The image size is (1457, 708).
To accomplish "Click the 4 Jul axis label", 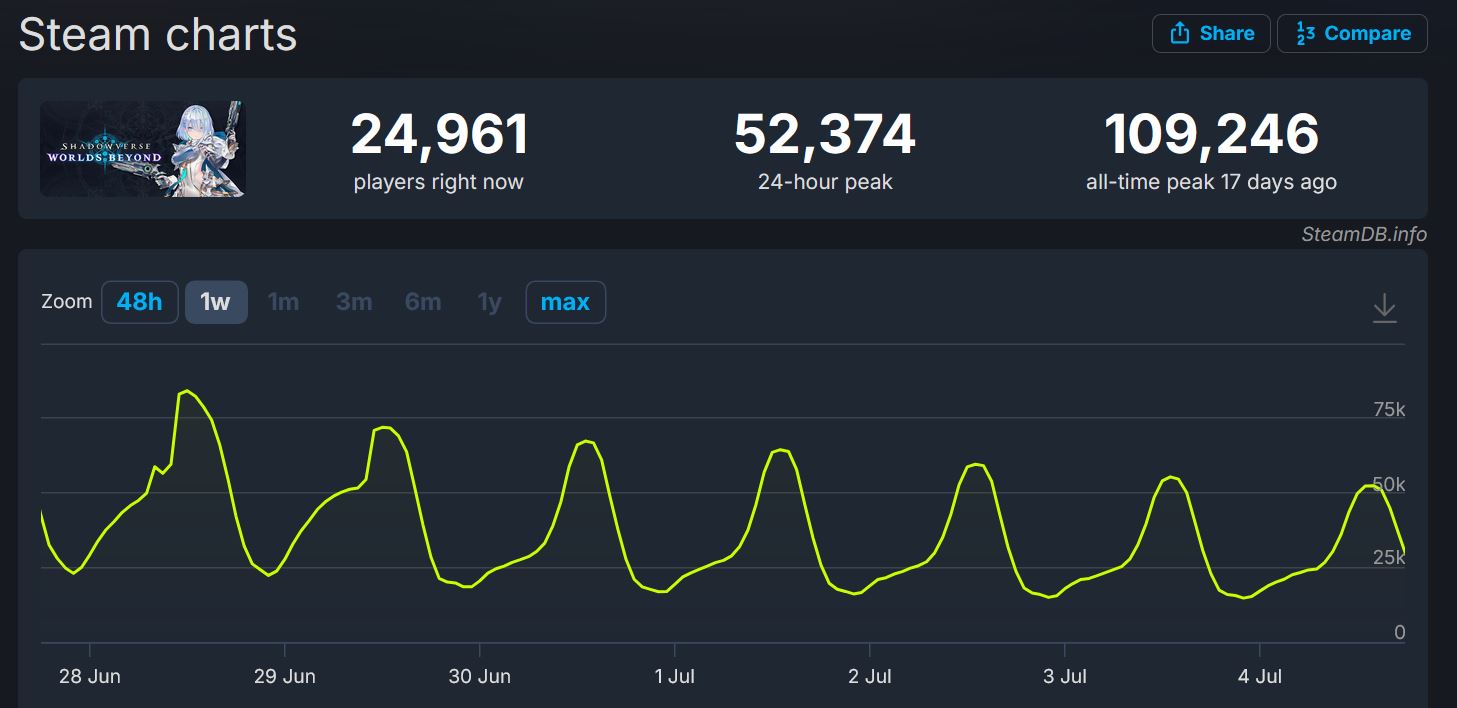I will click(x=1260, y=676).
